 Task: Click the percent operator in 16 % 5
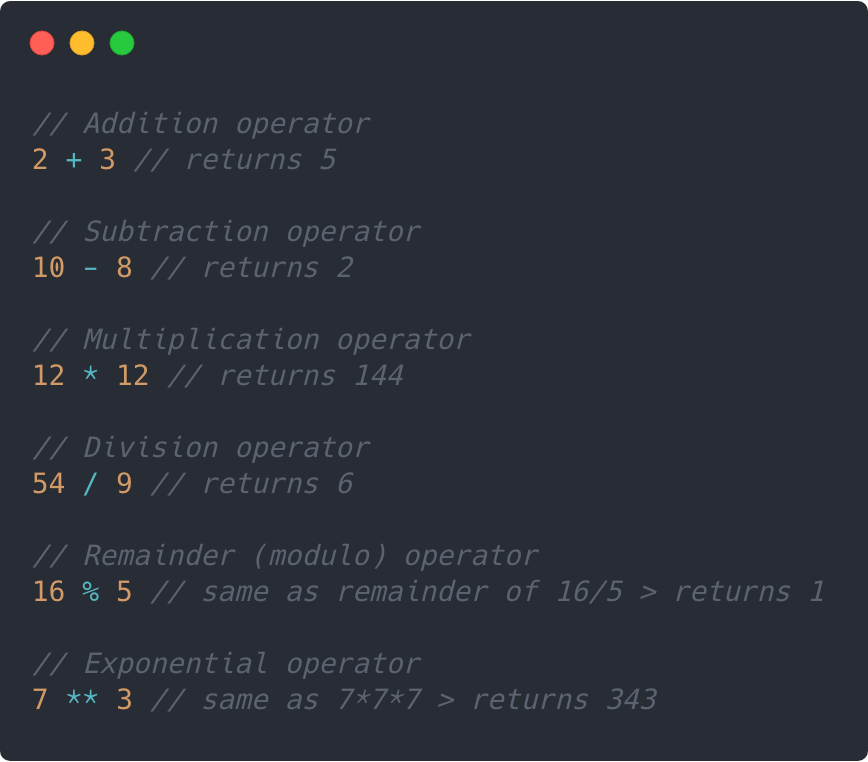pos(91,592)
